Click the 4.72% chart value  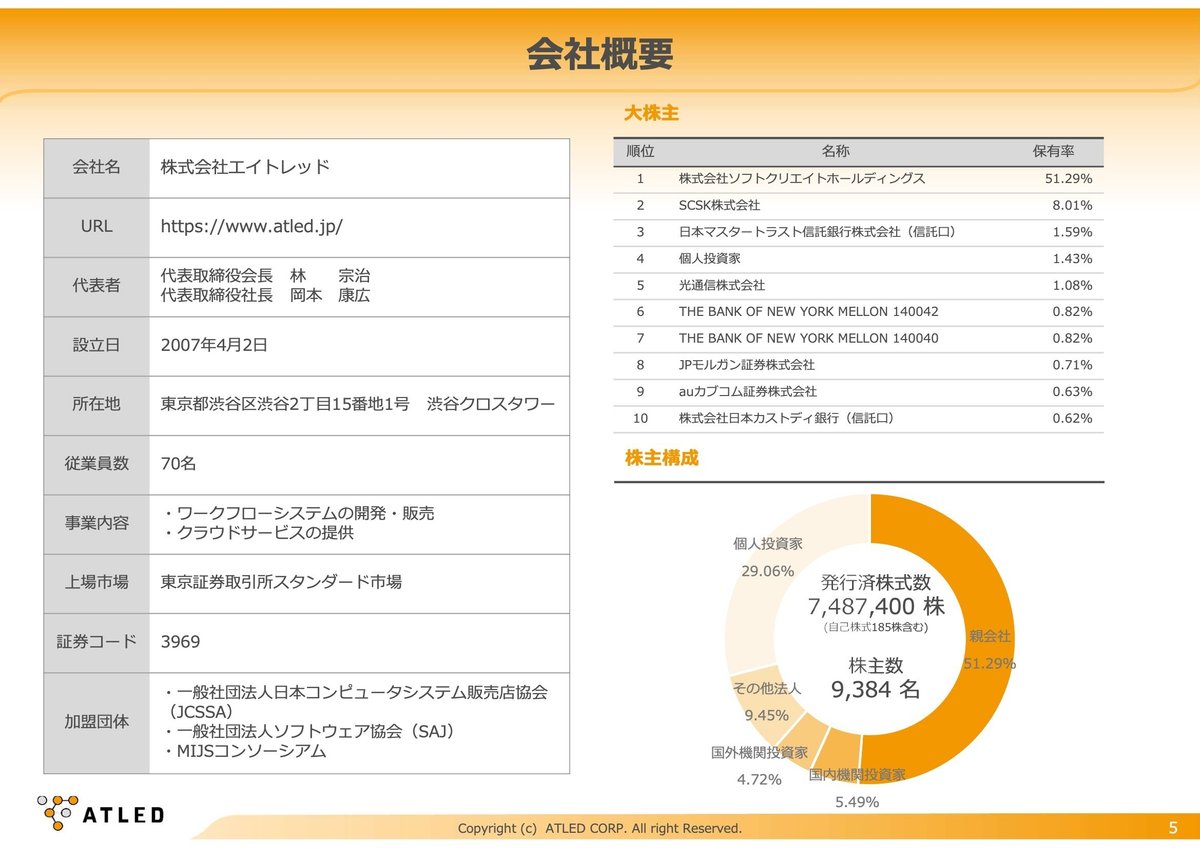pos(759,780)
